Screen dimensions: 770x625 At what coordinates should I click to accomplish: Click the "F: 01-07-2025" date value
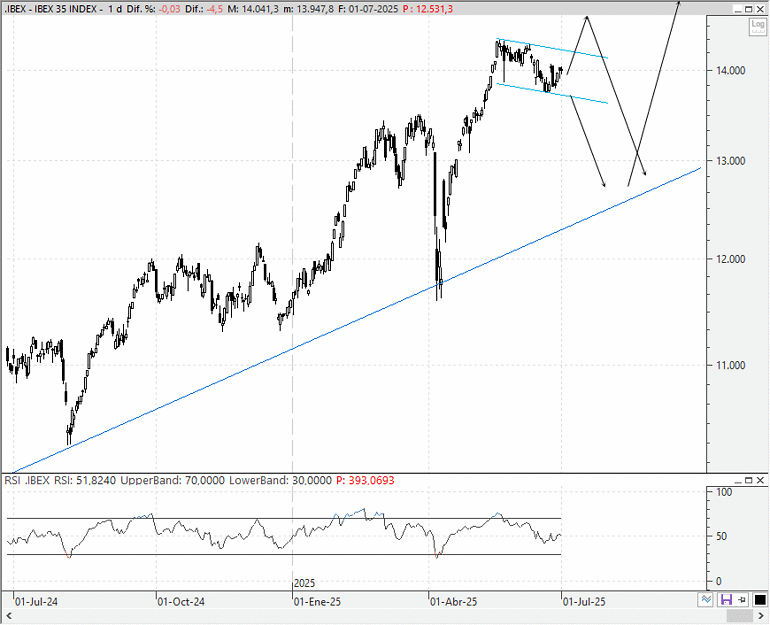point(368,9)
